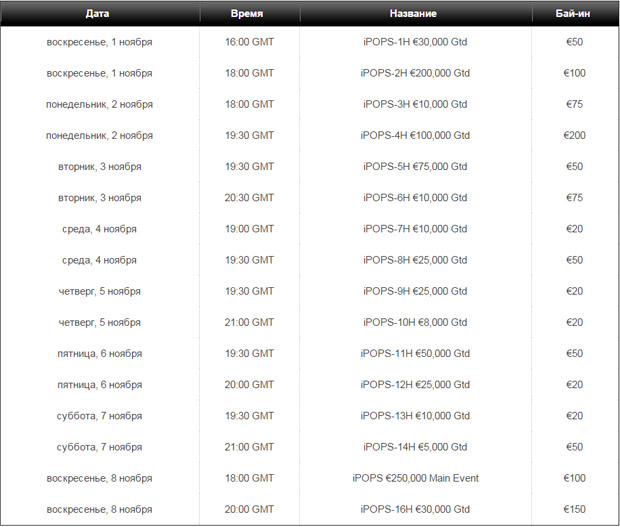Viewport: 620px width, 527px height.
Task: Click the date cell of iPOPS-12H row
Action: tap(100, 385)
